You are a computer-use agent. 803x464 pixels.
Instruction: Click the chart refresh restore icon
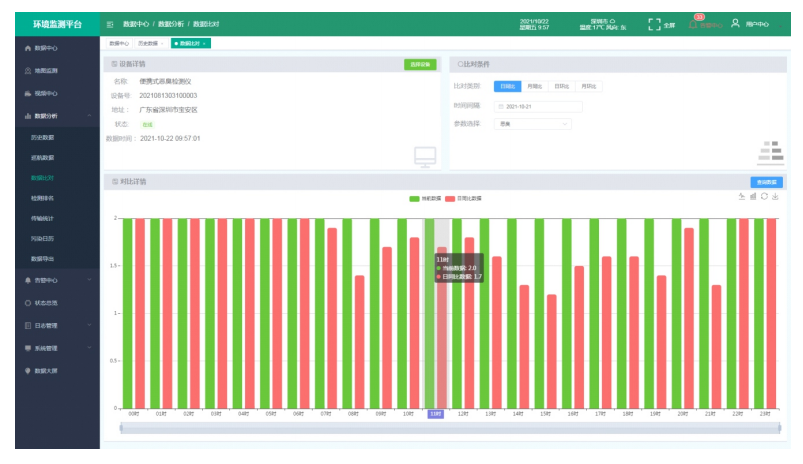(x=764, y=197)
